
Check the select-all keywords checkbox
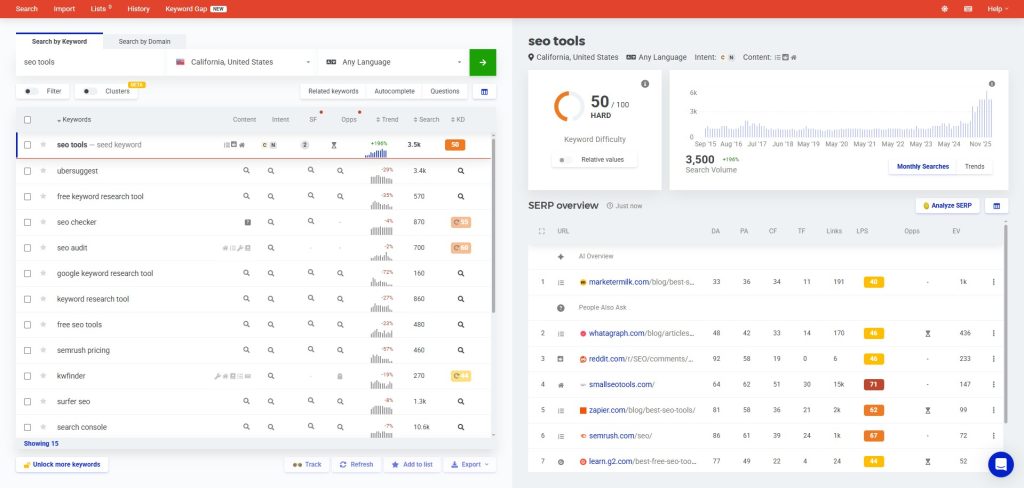[x=27, y=120]
